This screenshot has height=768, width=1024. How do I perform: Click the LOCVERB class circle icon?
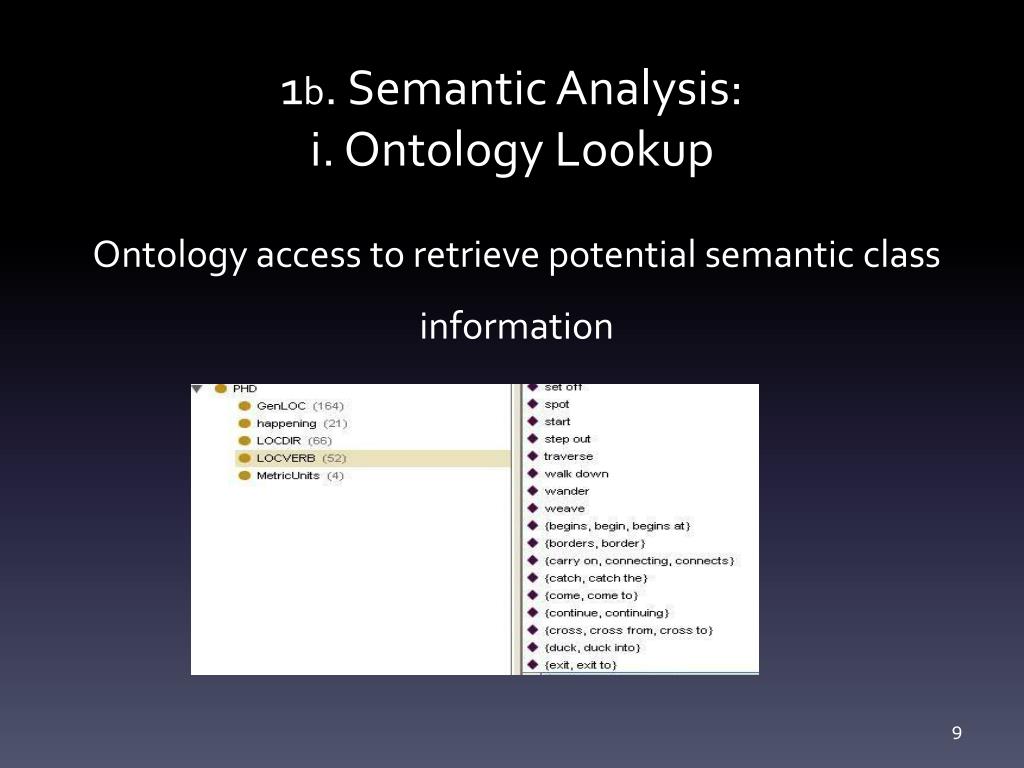245,458
